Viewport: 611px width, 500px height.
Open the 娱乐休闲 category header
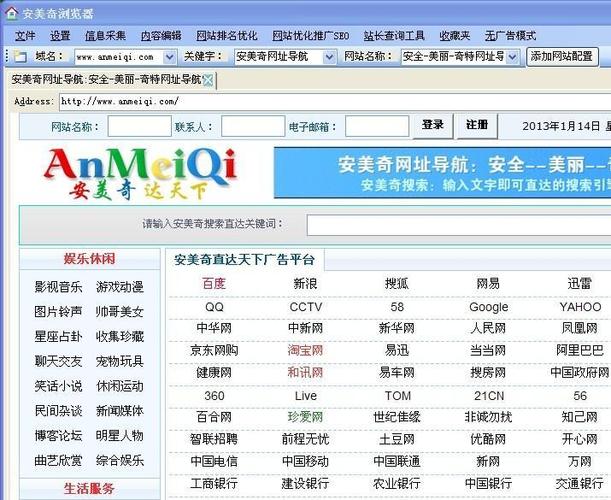pyautogui.click(x=89, y=259)
